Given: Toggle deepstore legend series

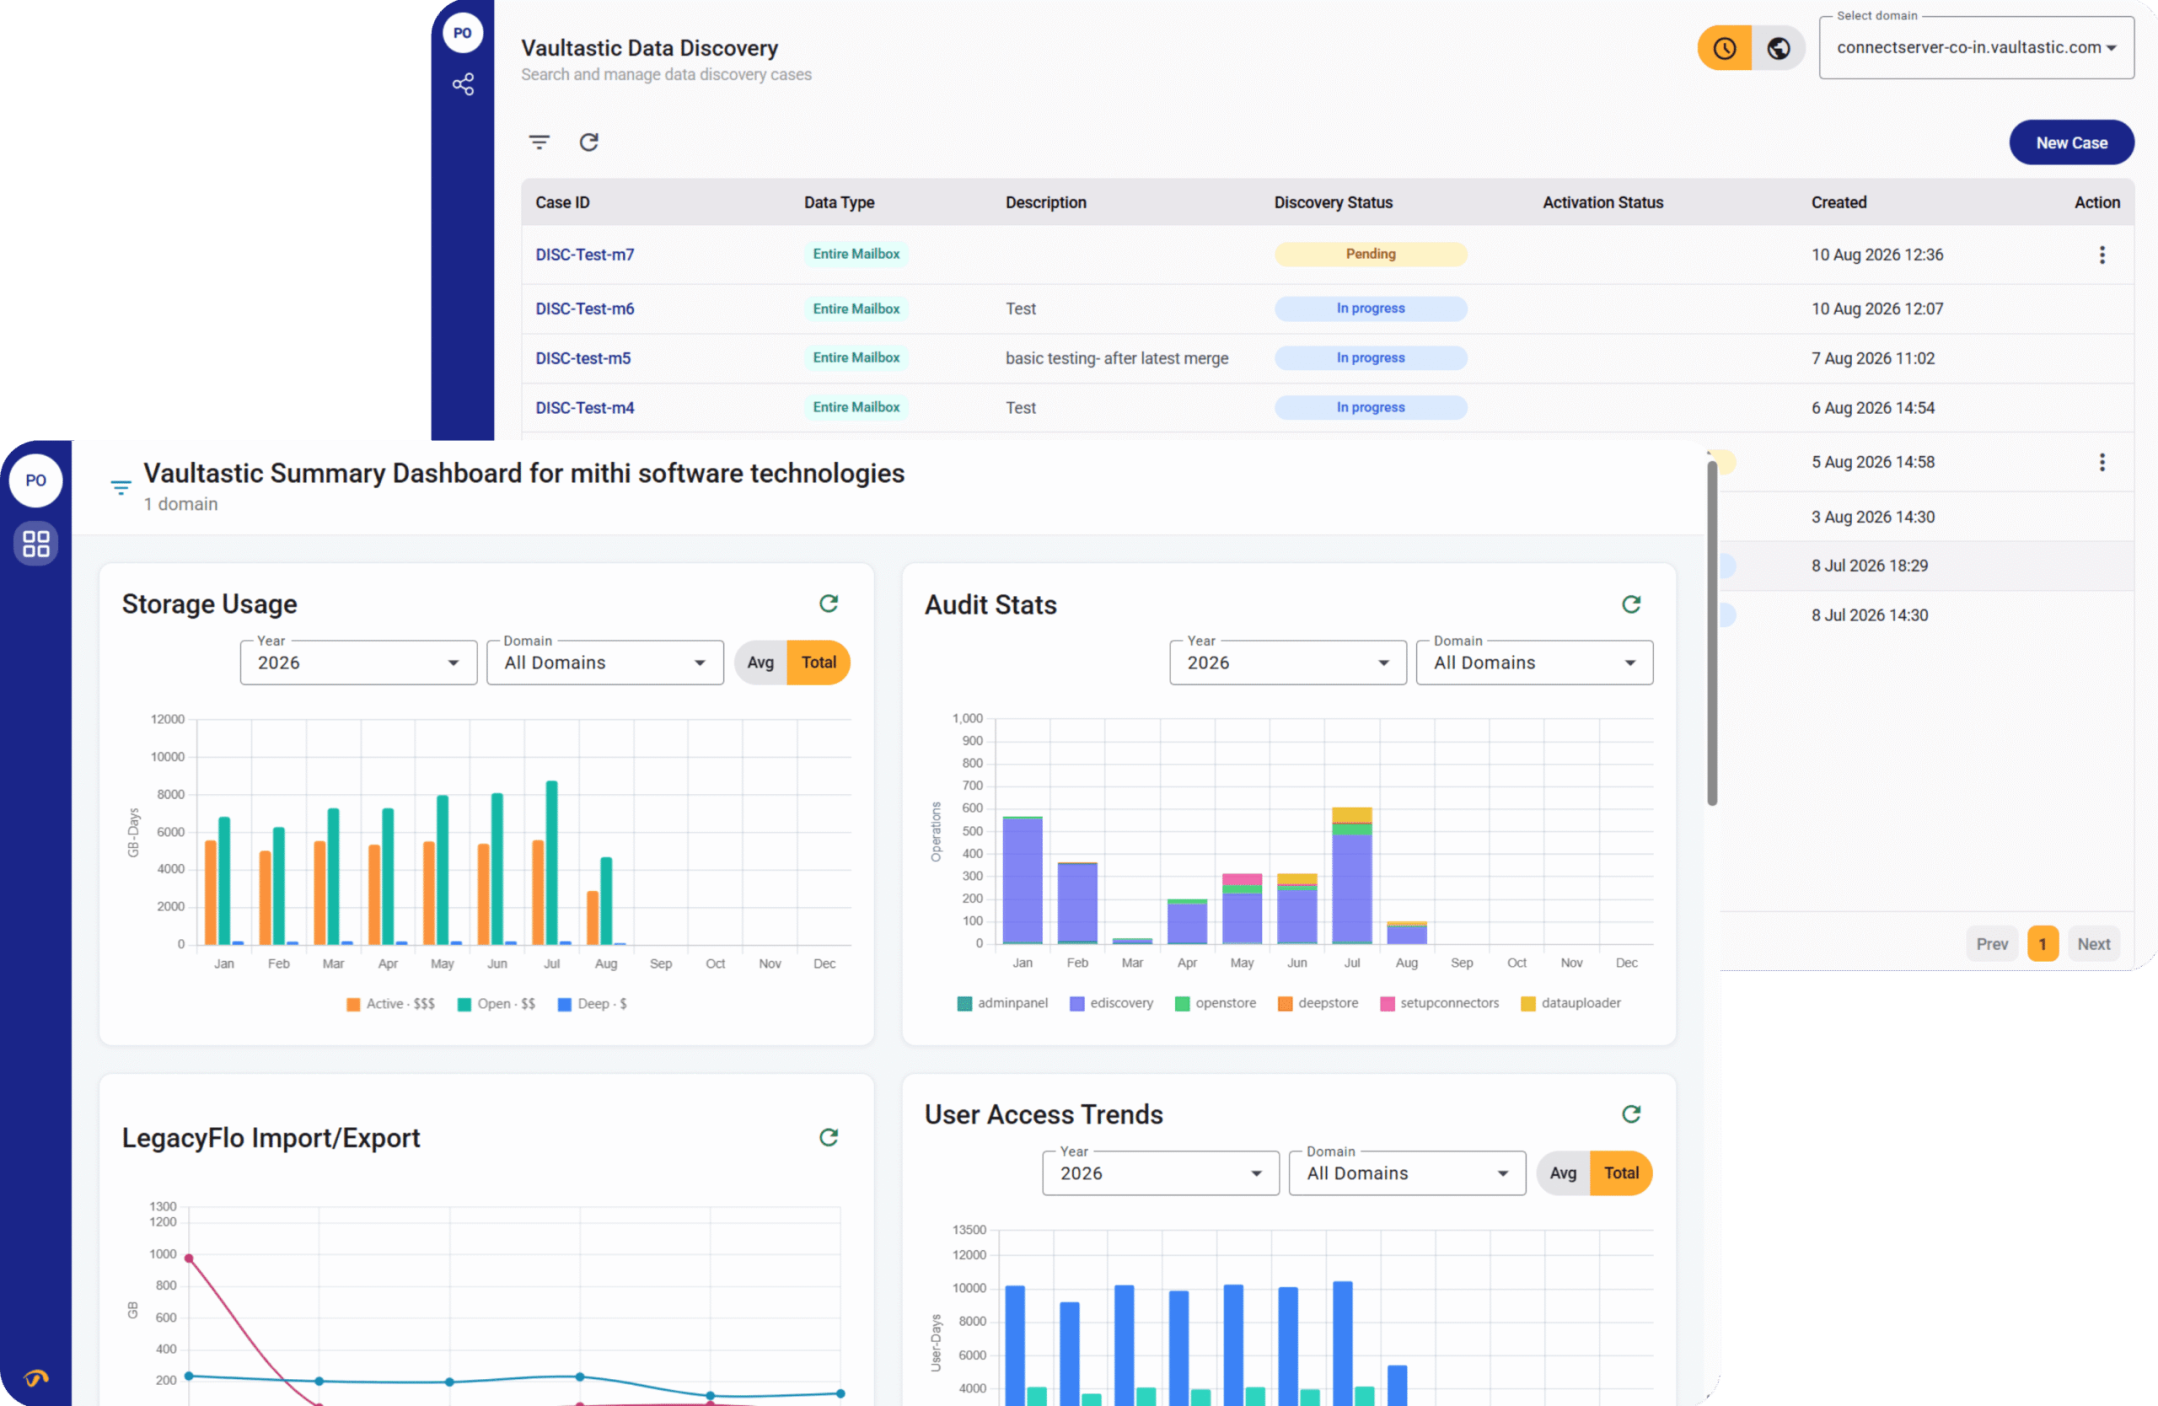Looking at the screenshot, I should [1318, 1003].
